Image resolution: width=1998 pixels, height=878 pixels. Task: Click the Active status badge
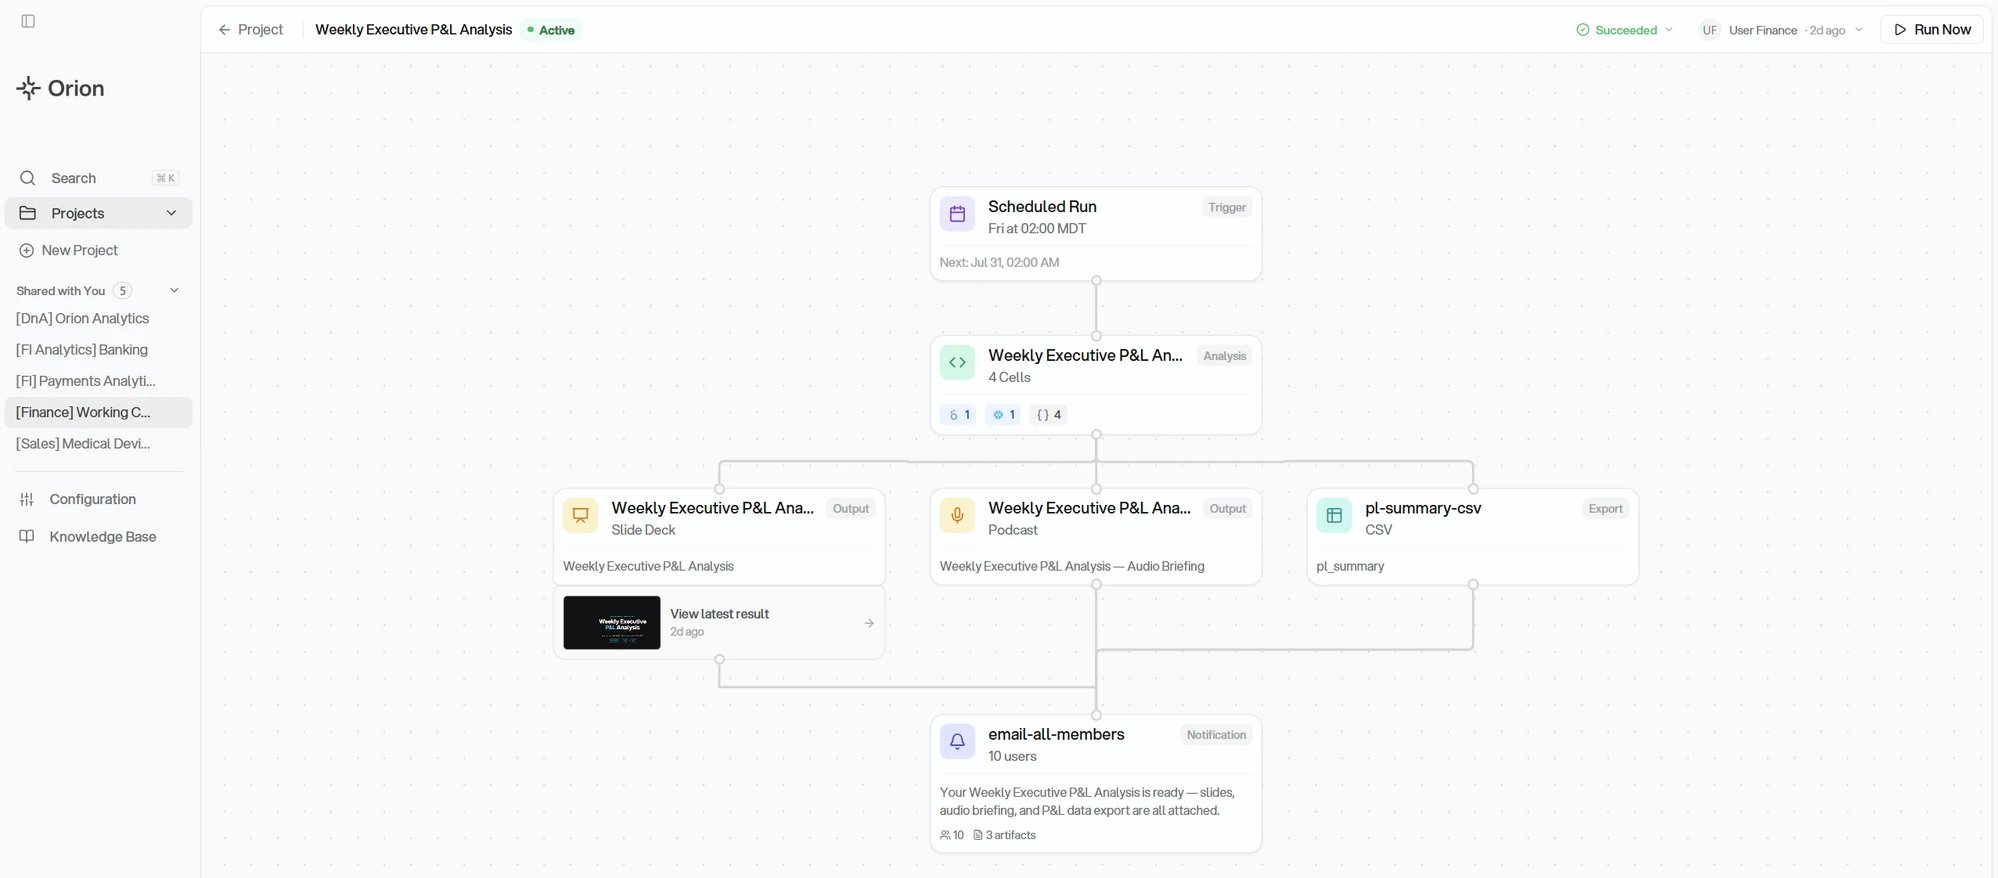[552, 30]
